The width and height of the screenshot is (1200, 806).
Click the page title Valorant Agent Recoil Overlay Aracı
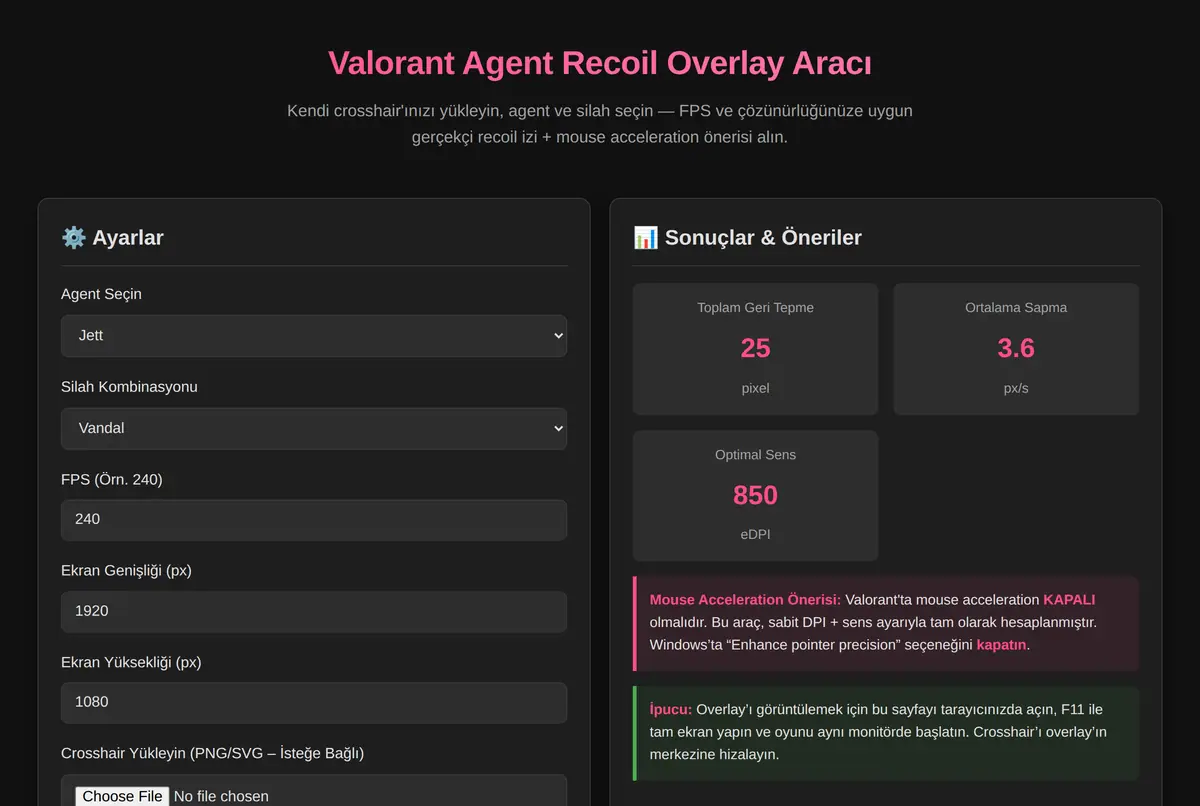tap(600, 64)
